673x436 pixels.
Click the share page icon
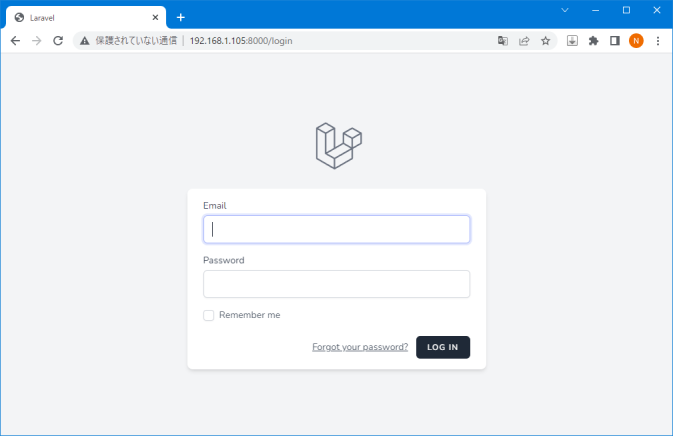coord(524,41)
